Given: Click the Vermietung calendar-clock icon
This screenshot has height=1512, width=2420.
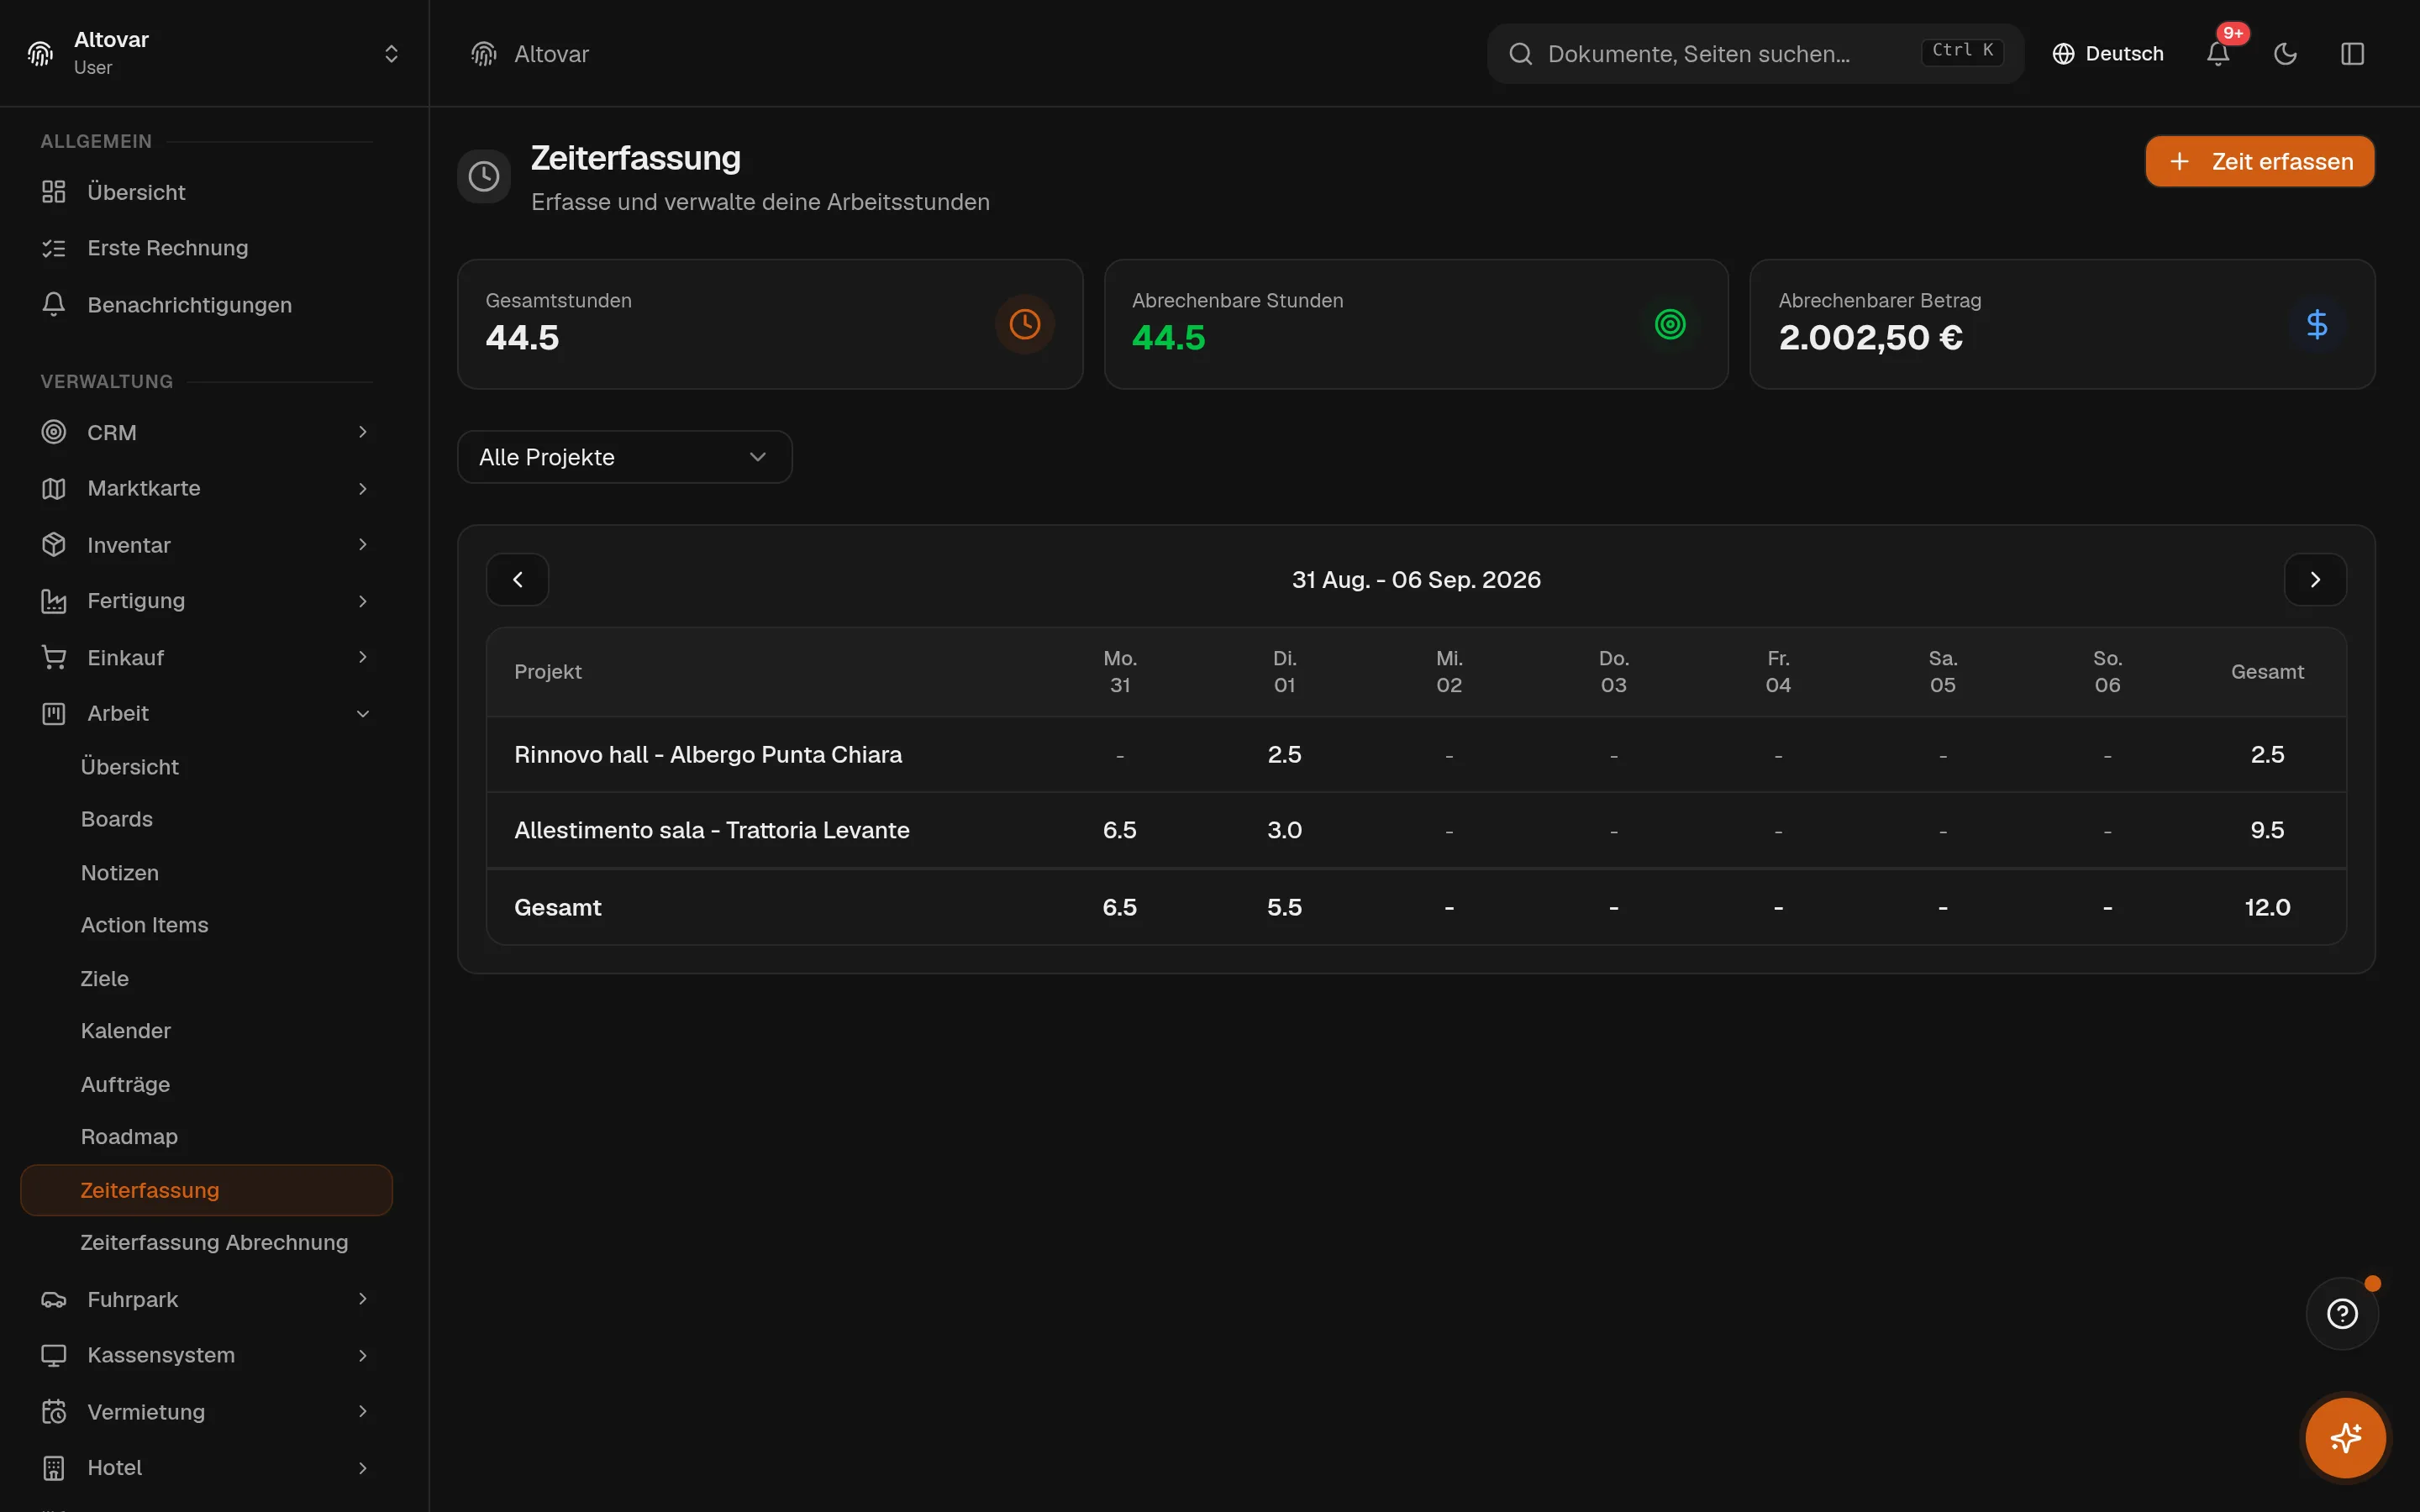Looking at the screenshot, I should click(x=54, y=1412).
